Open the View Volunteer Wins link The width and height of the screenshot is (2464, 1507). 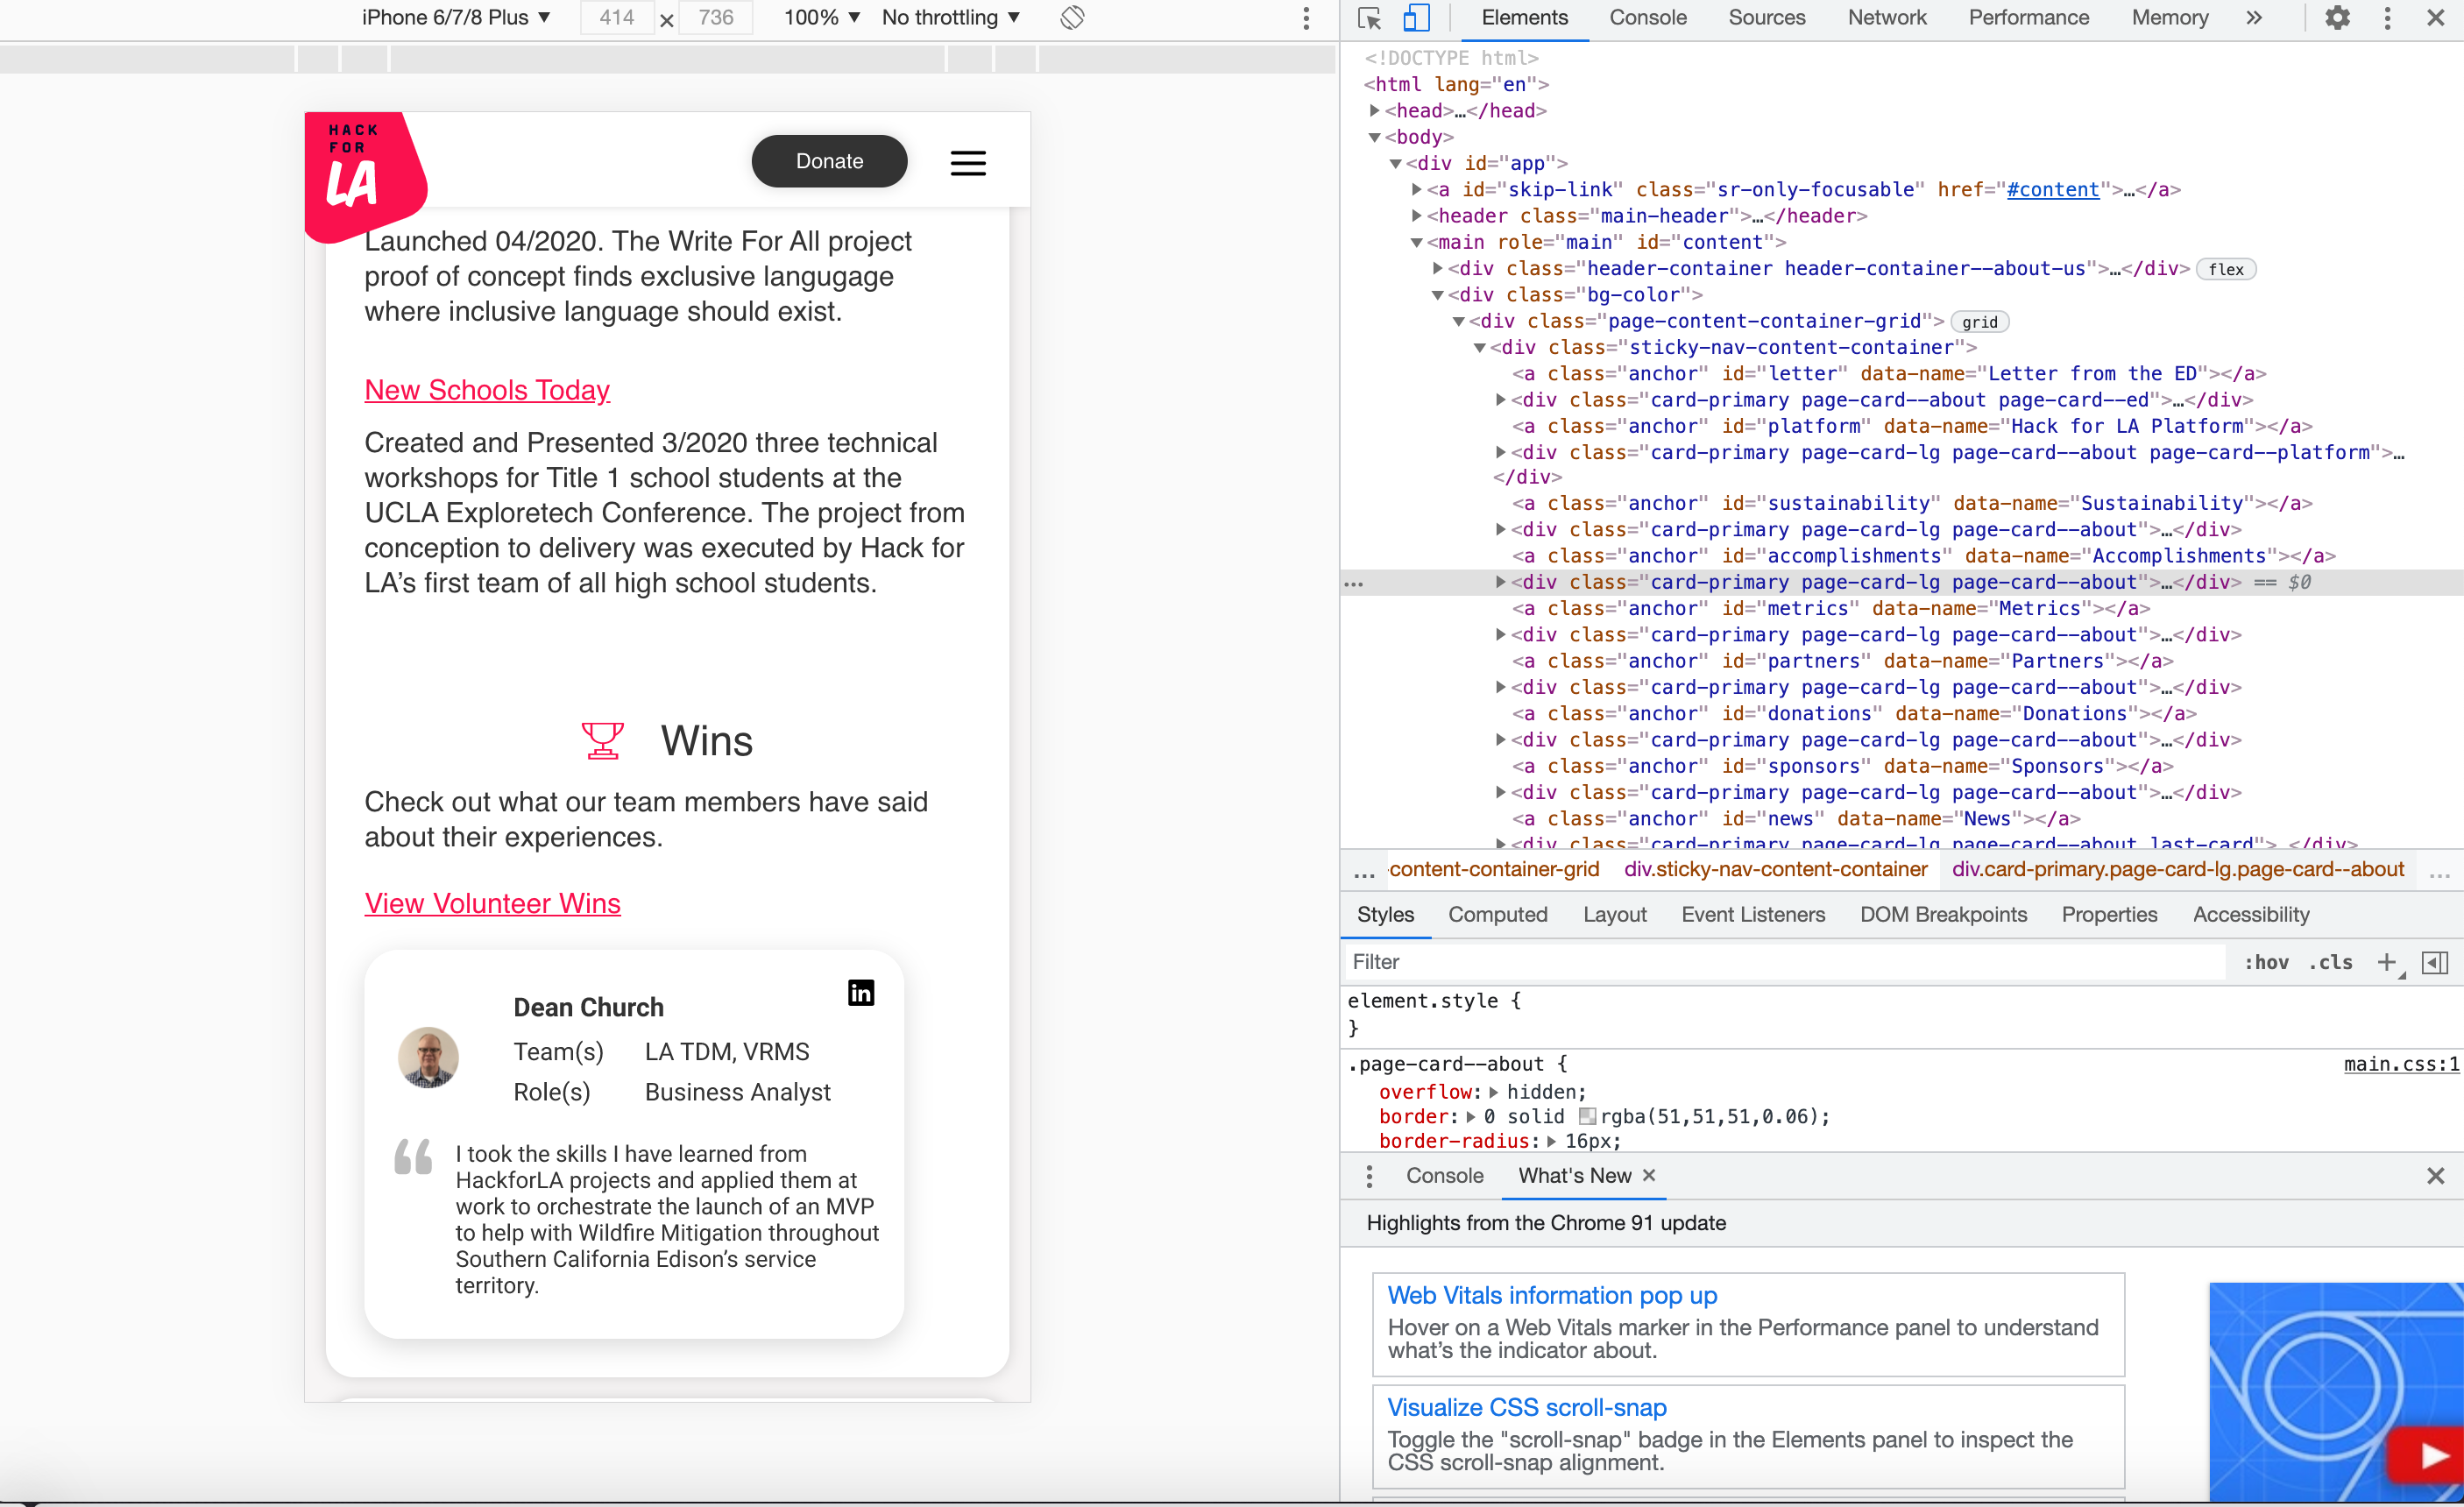(x=492, y=903)
